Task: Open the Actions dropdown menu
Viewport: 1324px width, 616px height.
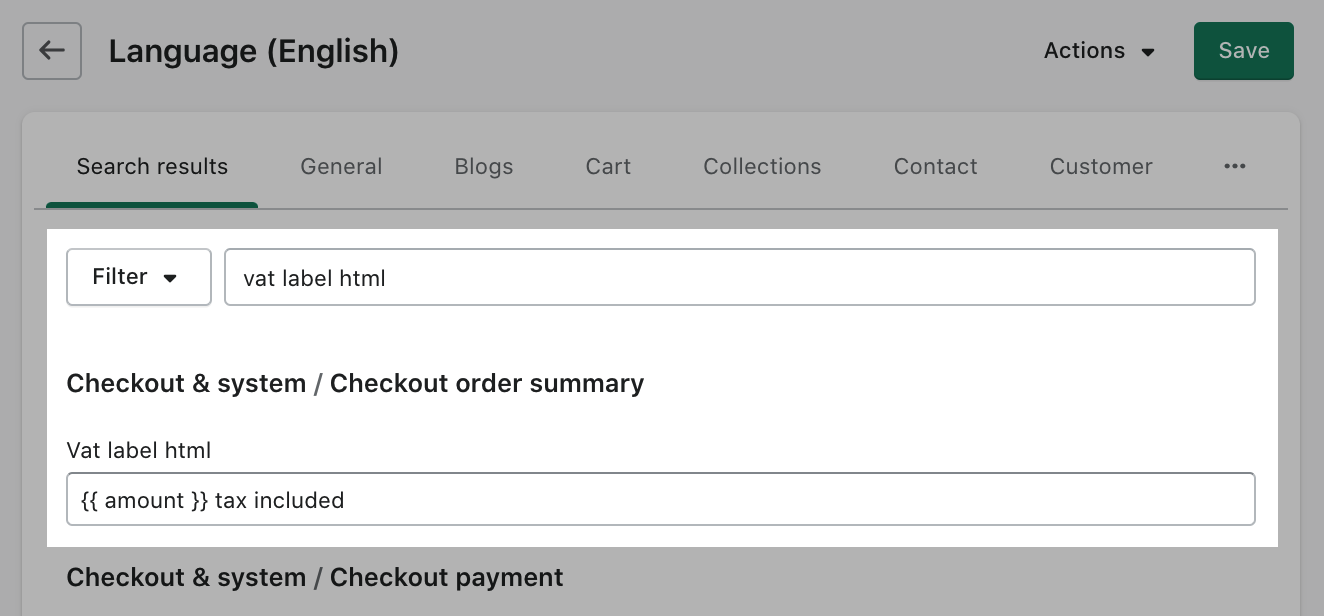Action: click(1099, 51)
